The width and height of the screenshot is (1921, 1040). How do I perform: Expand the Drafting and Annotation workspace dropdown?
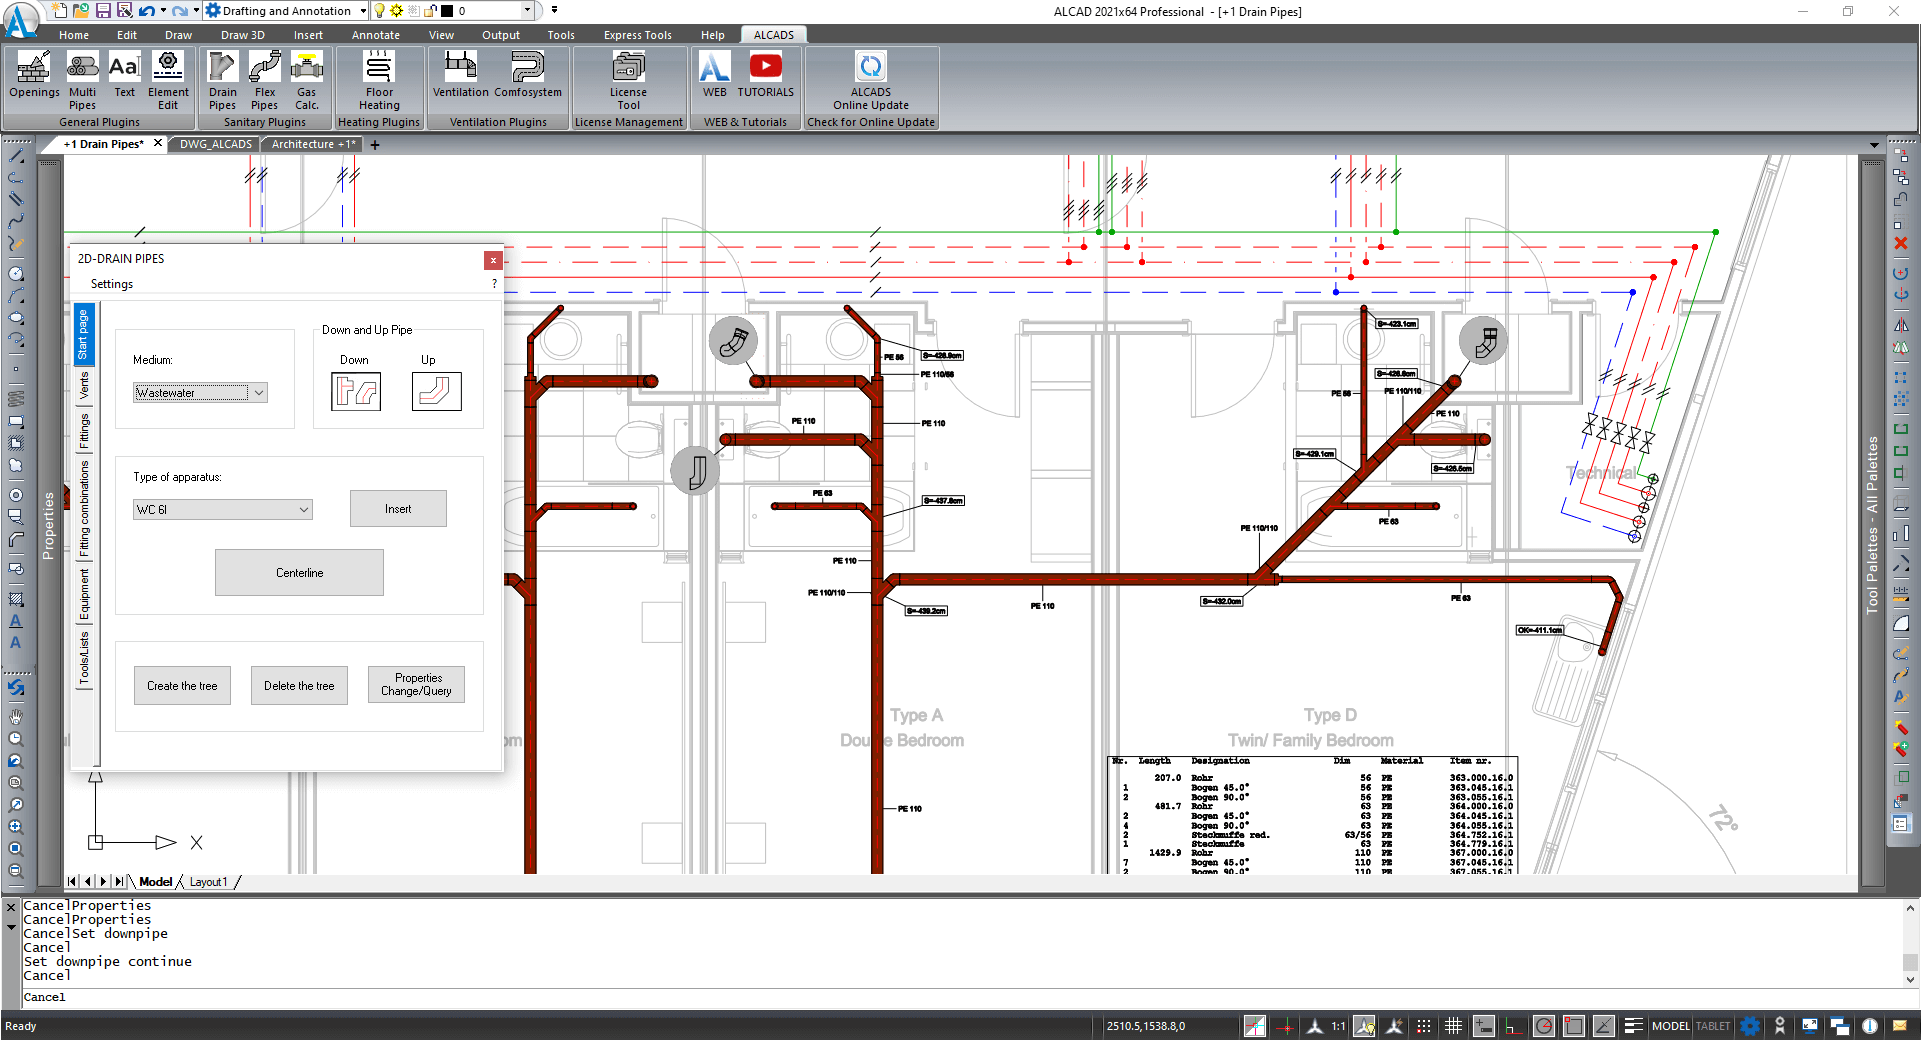point(362,11)
